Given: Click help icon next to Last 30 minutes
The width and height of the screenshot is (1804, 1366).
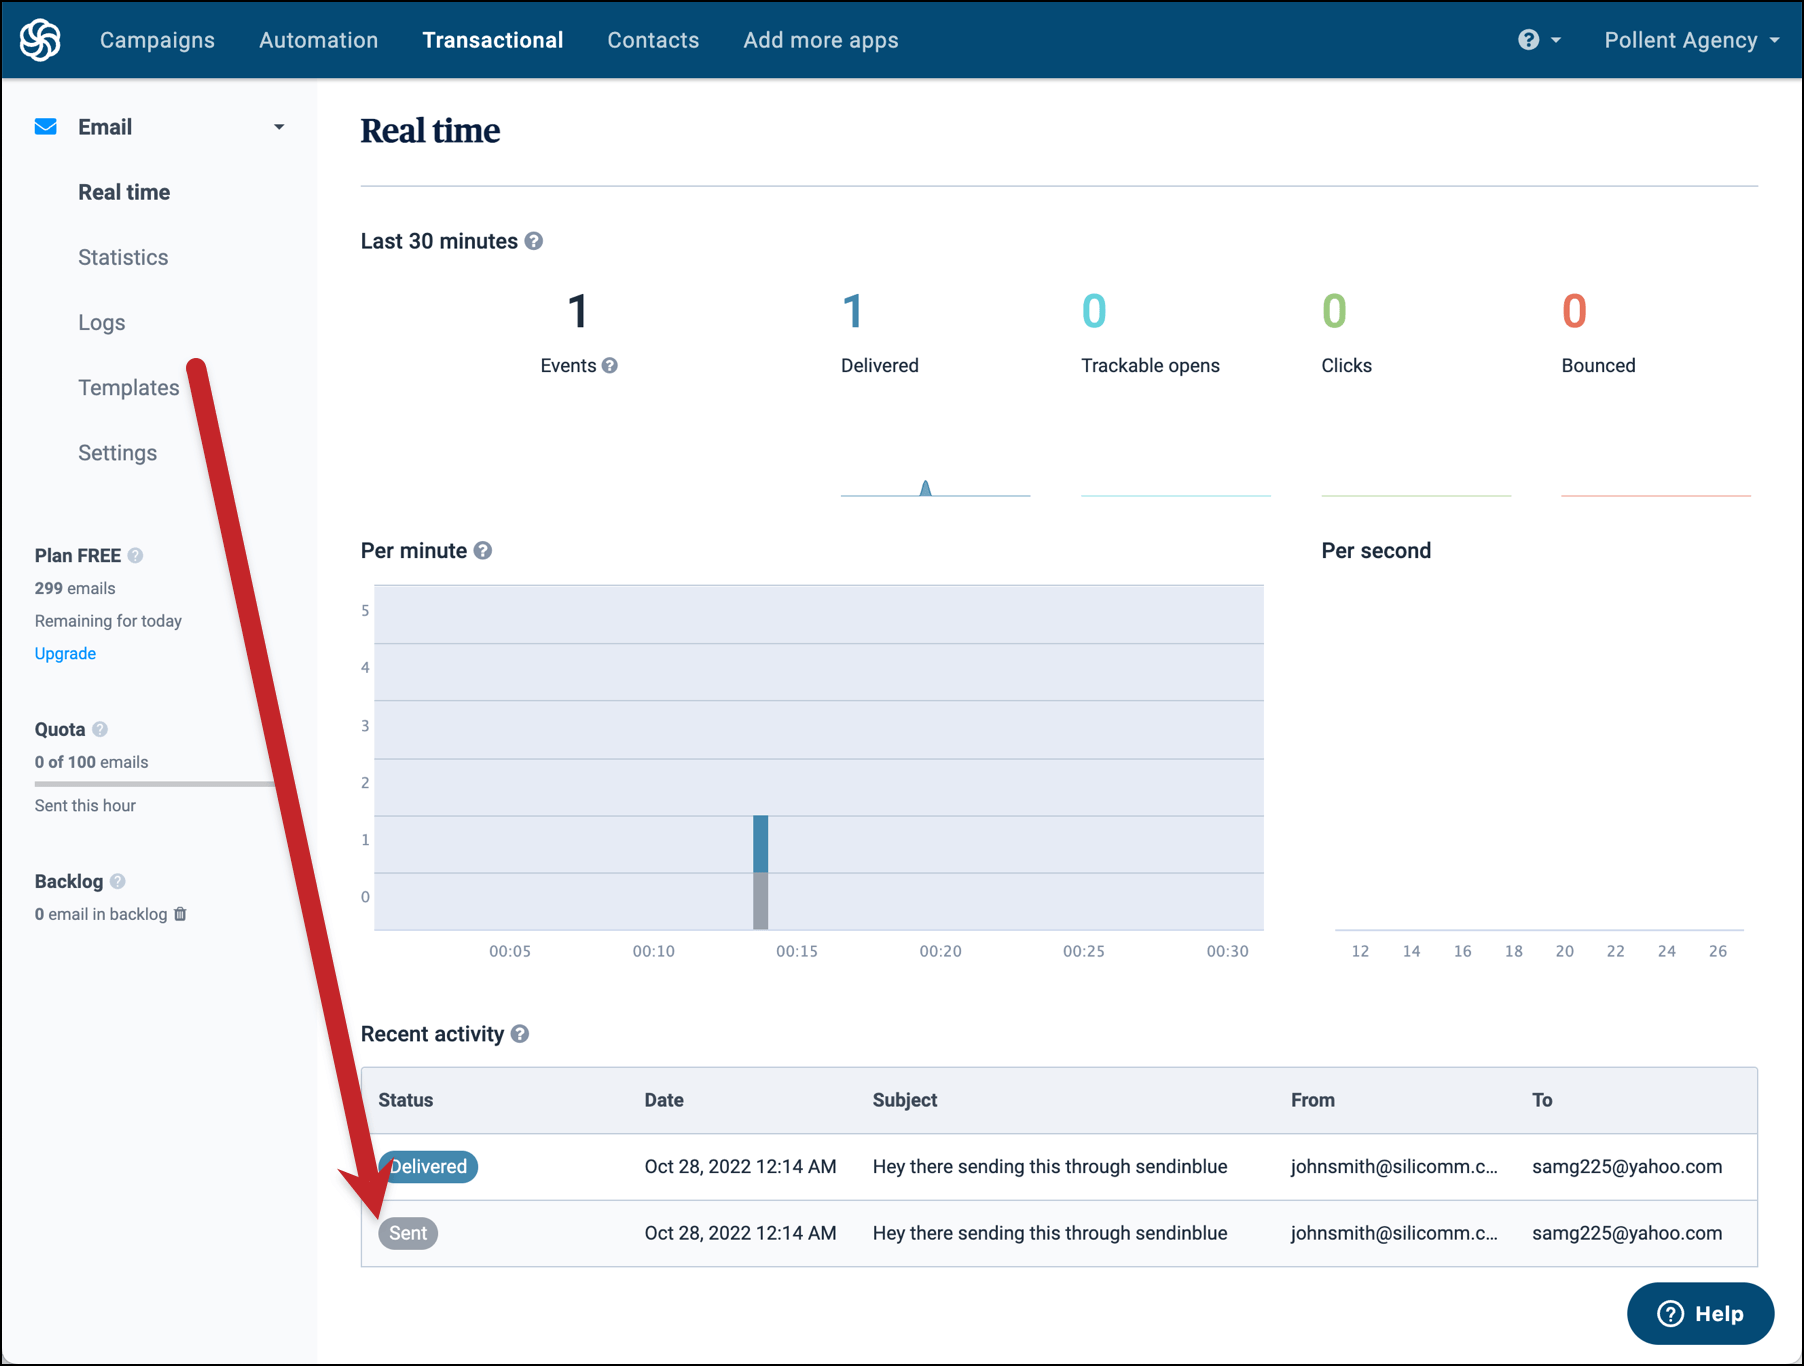Looking at the screenshot, I should 534,241.
